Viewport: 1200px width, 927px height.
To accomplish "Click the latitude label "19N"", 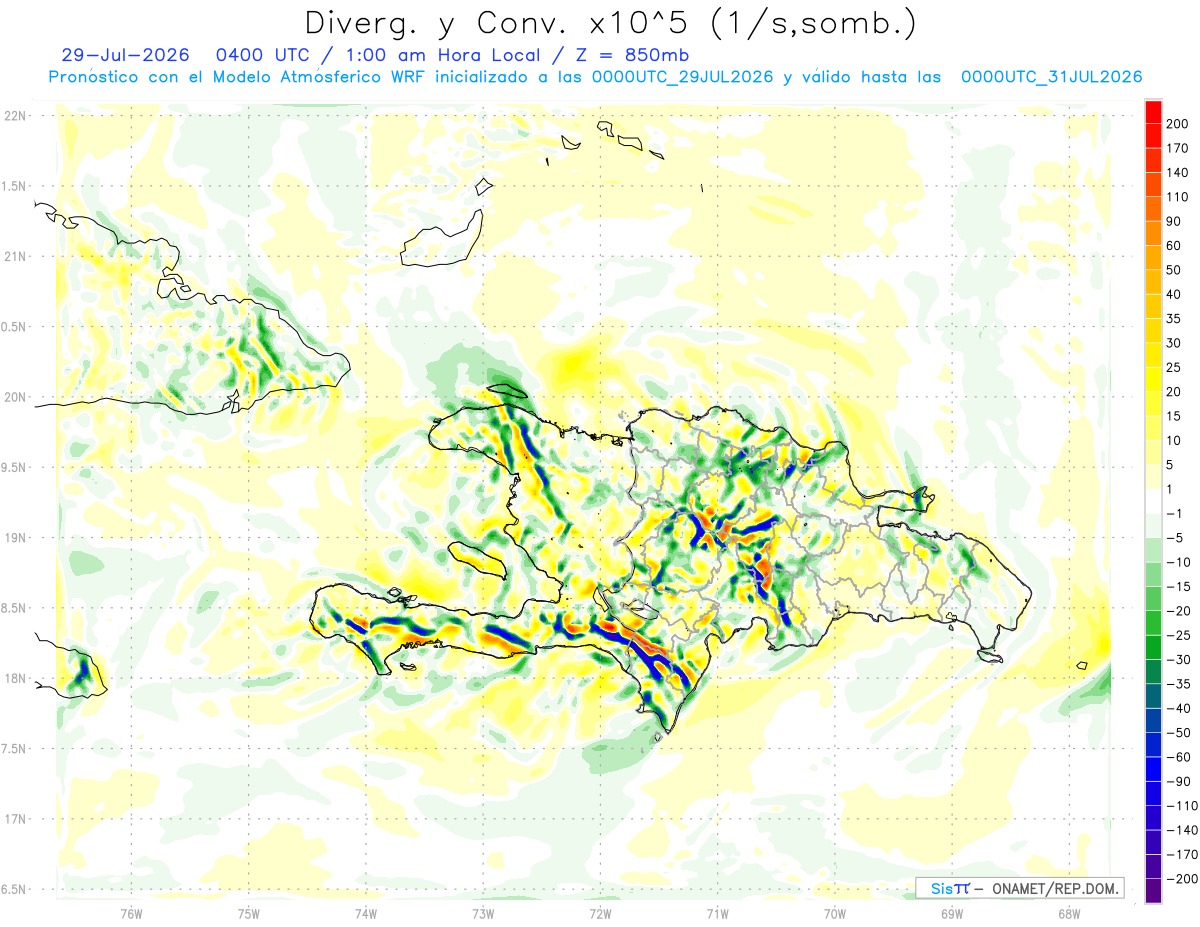I will coord(15,537).
